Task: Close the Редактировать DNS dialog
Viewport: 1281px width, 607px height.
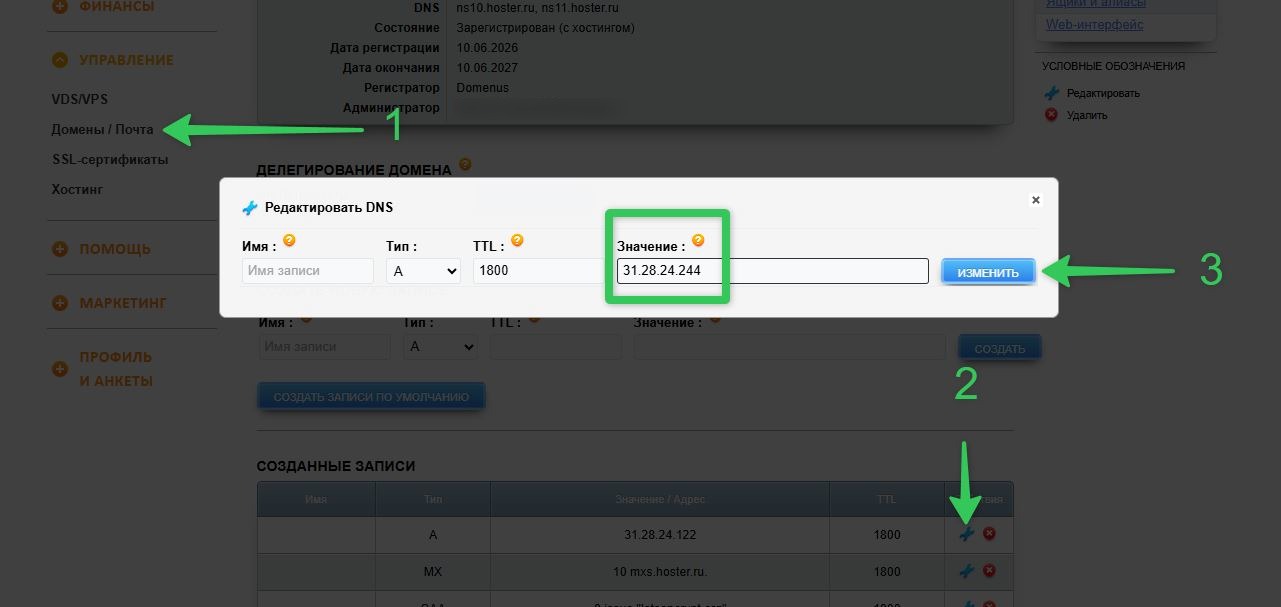Action: 1036,200
